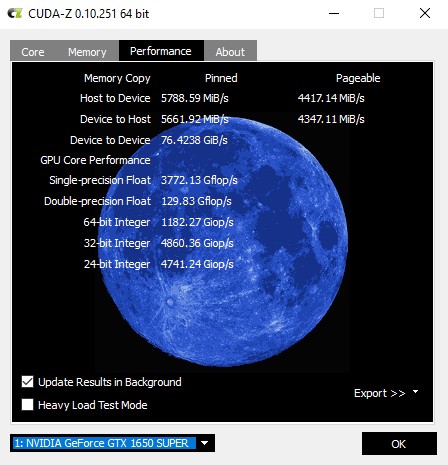448x465 pixels.
Task: Click the CUDA-Z 0.10.251 64 bit title text
Action: (89, 14)
